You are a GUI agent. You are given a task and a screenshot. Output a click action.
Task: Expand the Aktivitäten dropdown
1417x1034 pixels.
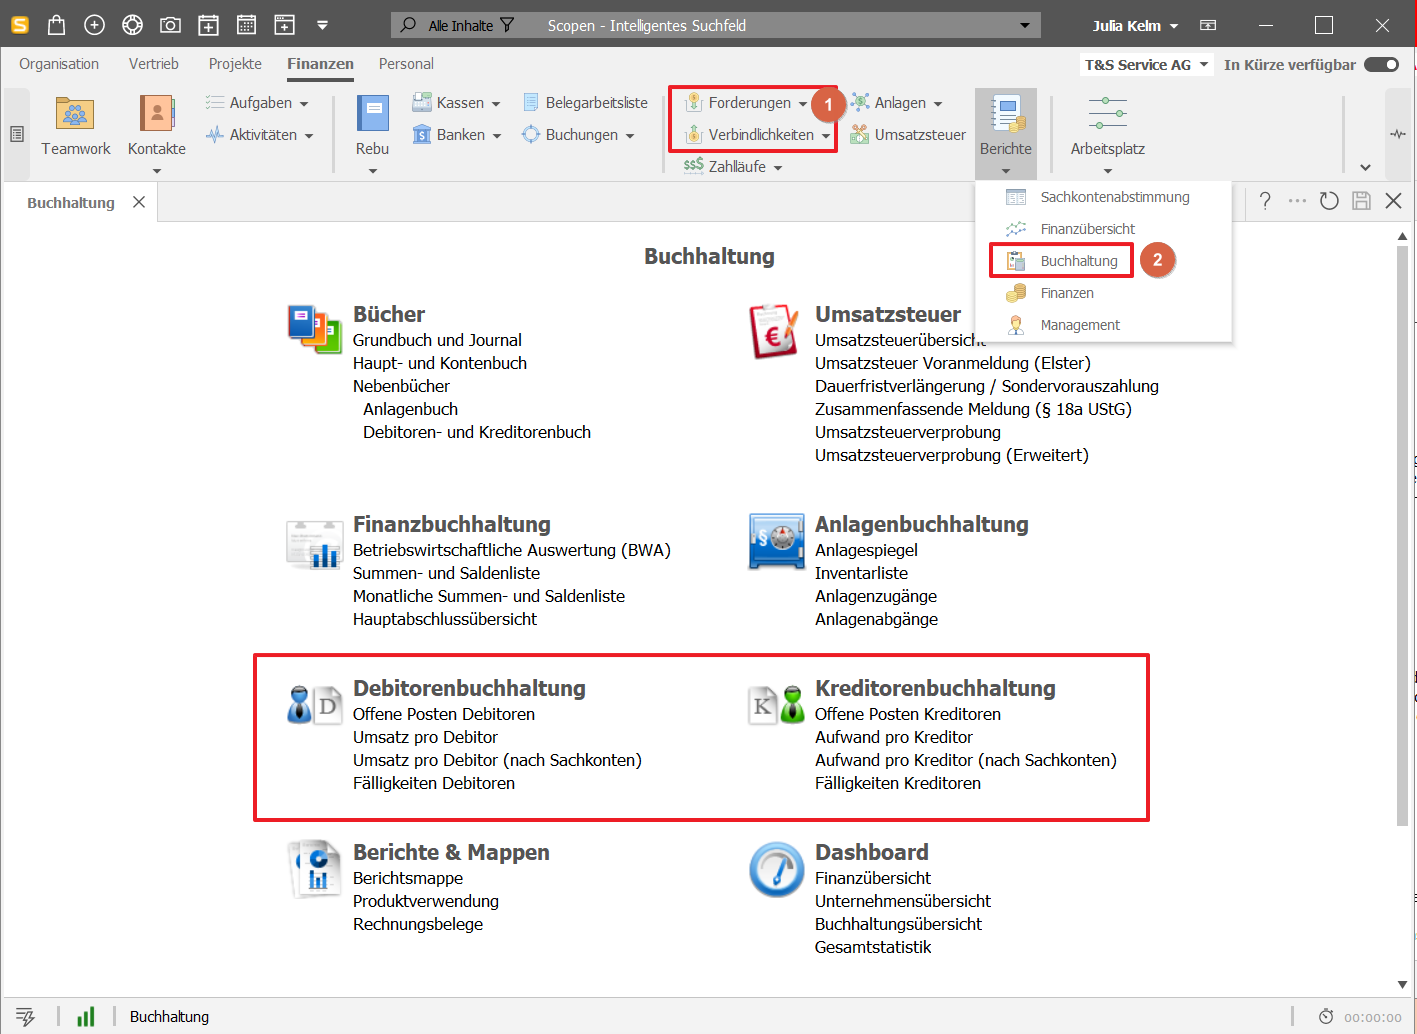coord(309,135)
